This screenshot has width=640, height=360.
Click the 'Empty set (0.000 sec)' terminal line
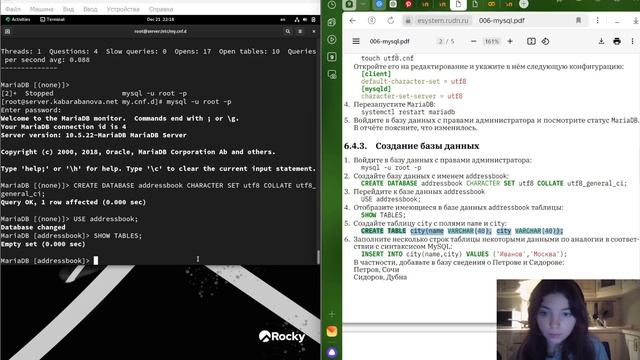pos(43,244)
